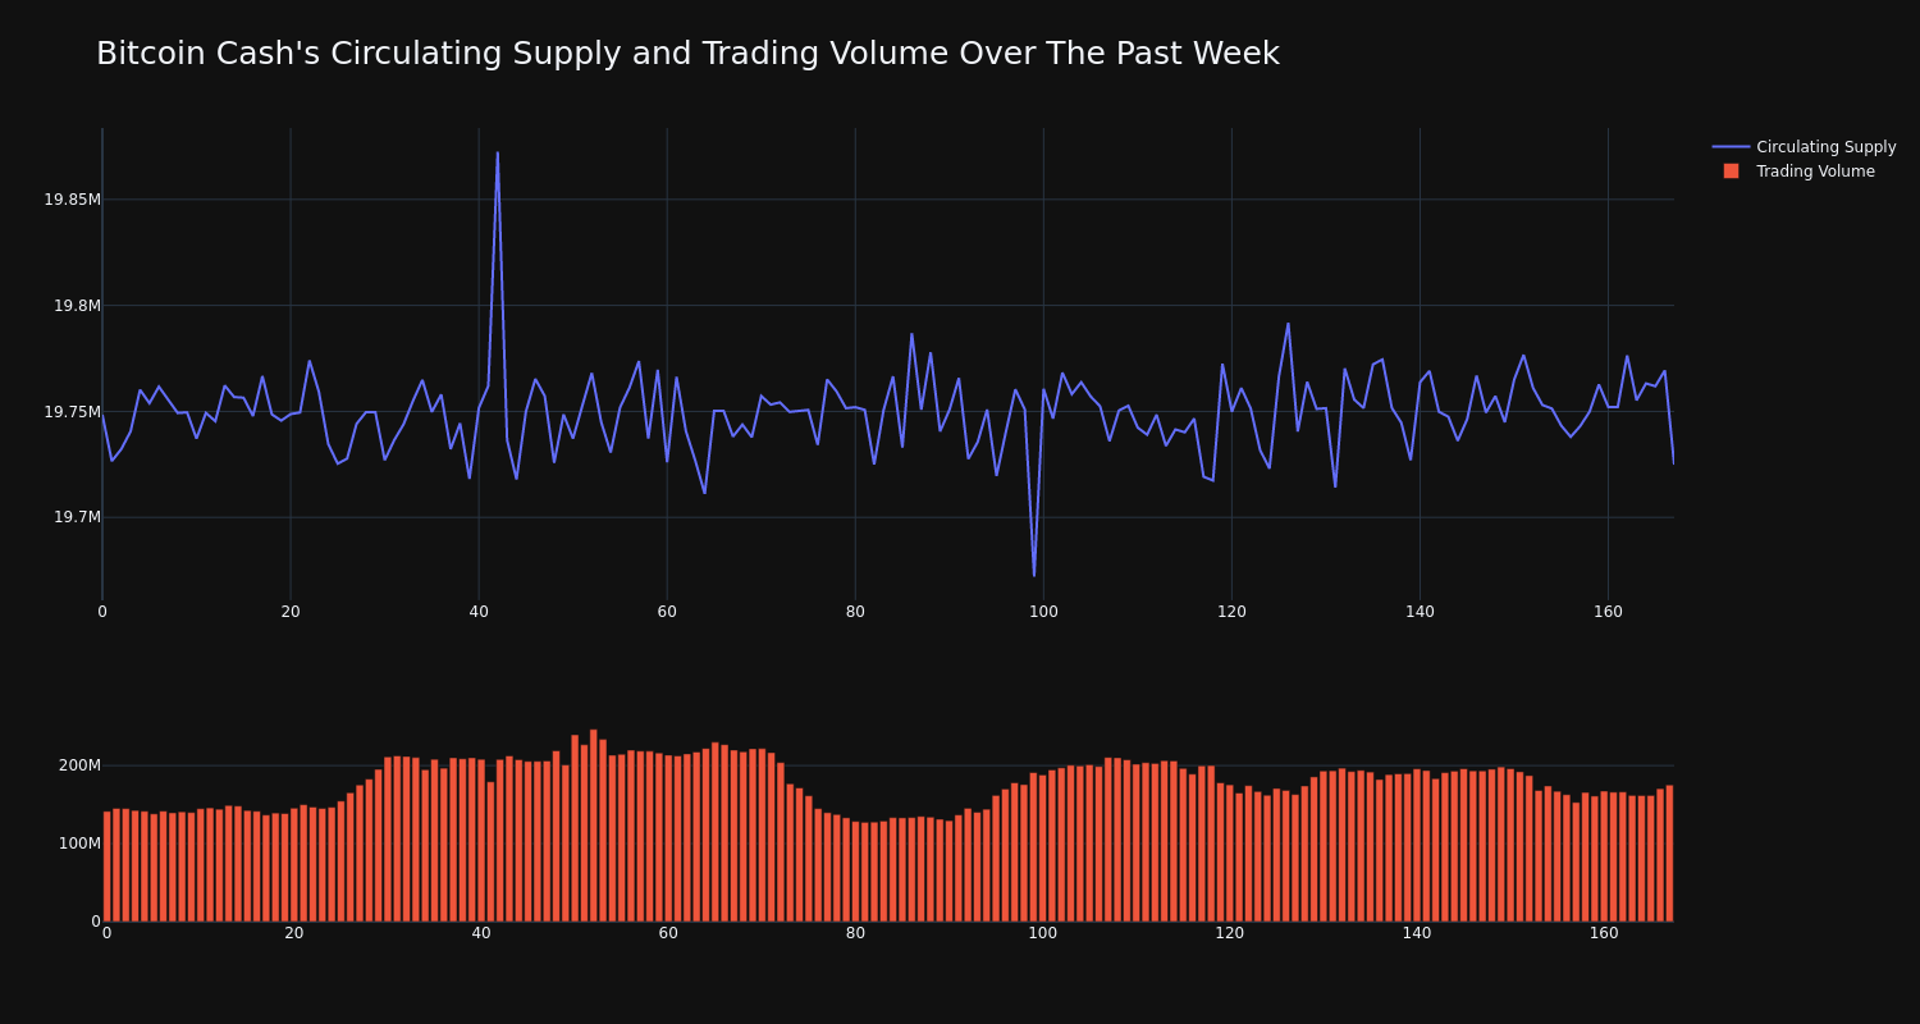
Task: Click x-axis label 80 on volume chart
Action: 855,933
